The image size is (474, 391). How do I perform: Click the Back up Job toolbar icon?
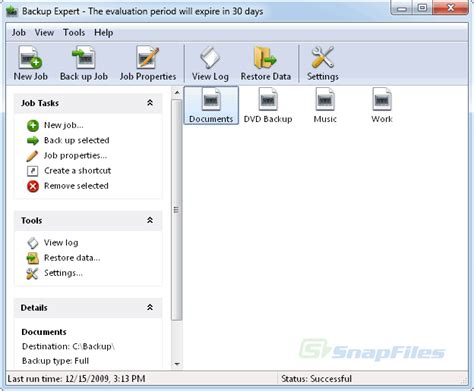(x=84, y=63)
